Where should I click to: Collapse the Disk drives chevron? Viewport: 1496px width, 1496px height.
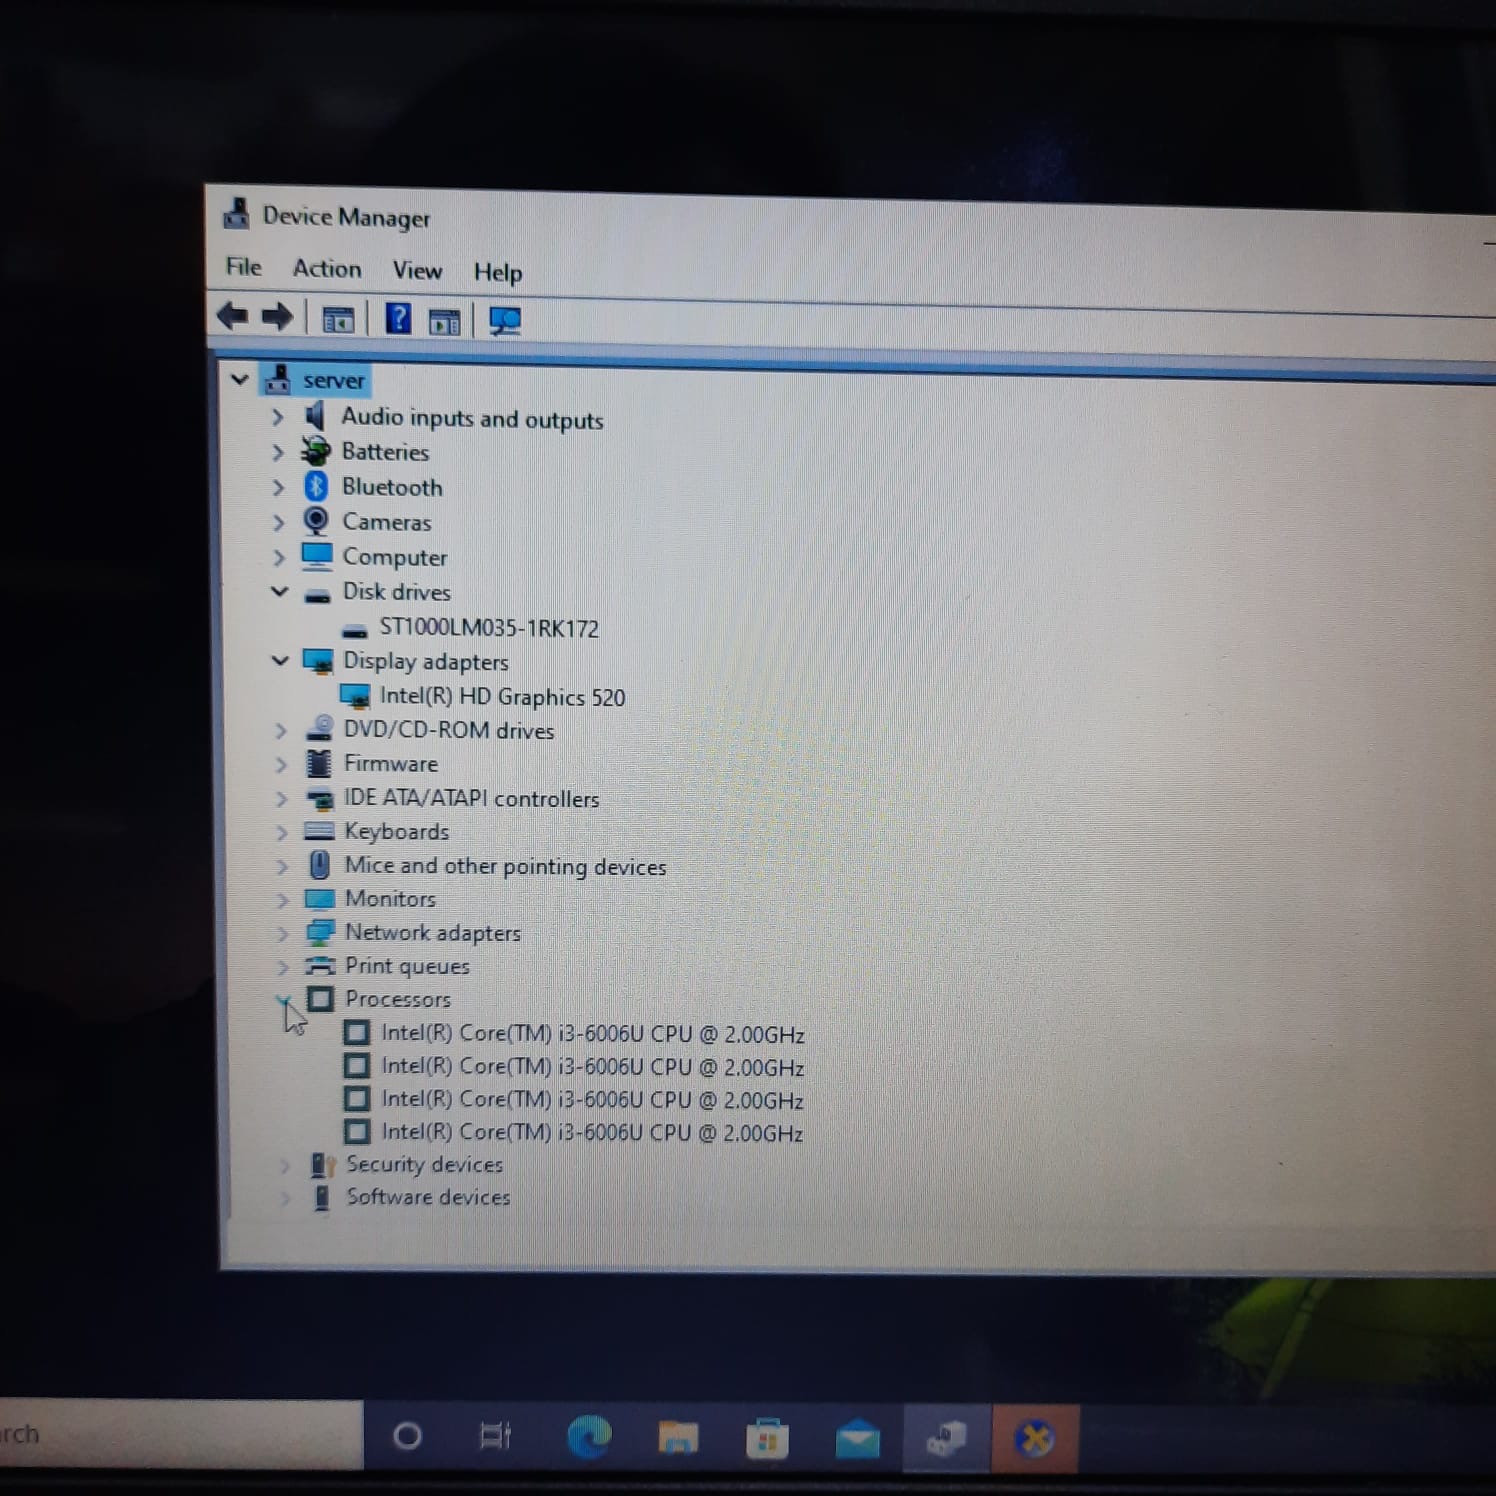(x=280, y=591)
